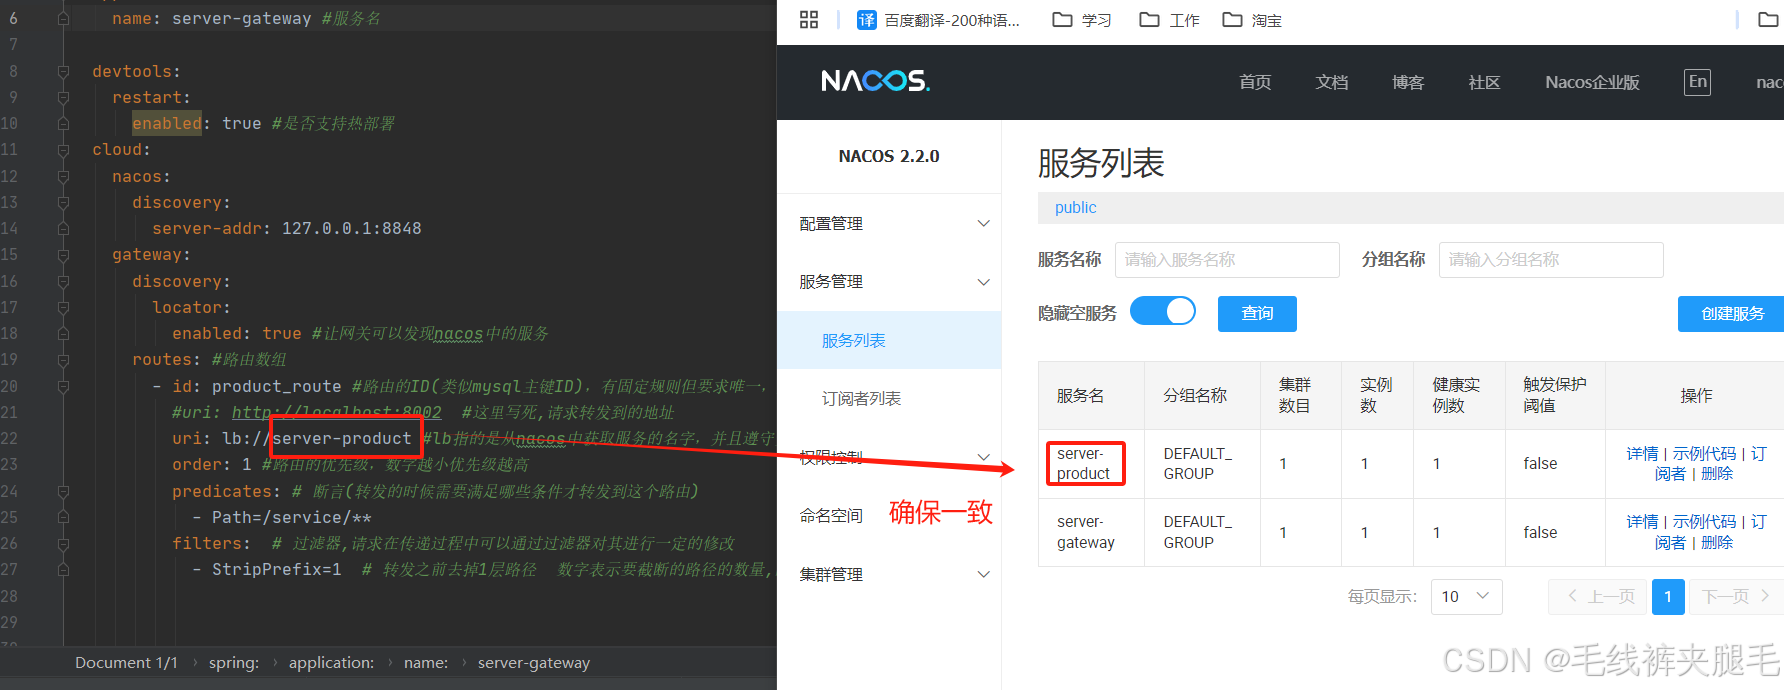The image size is (1784, 690).
Task: Collapse the locator block fold marker
Action: [63, 308]
